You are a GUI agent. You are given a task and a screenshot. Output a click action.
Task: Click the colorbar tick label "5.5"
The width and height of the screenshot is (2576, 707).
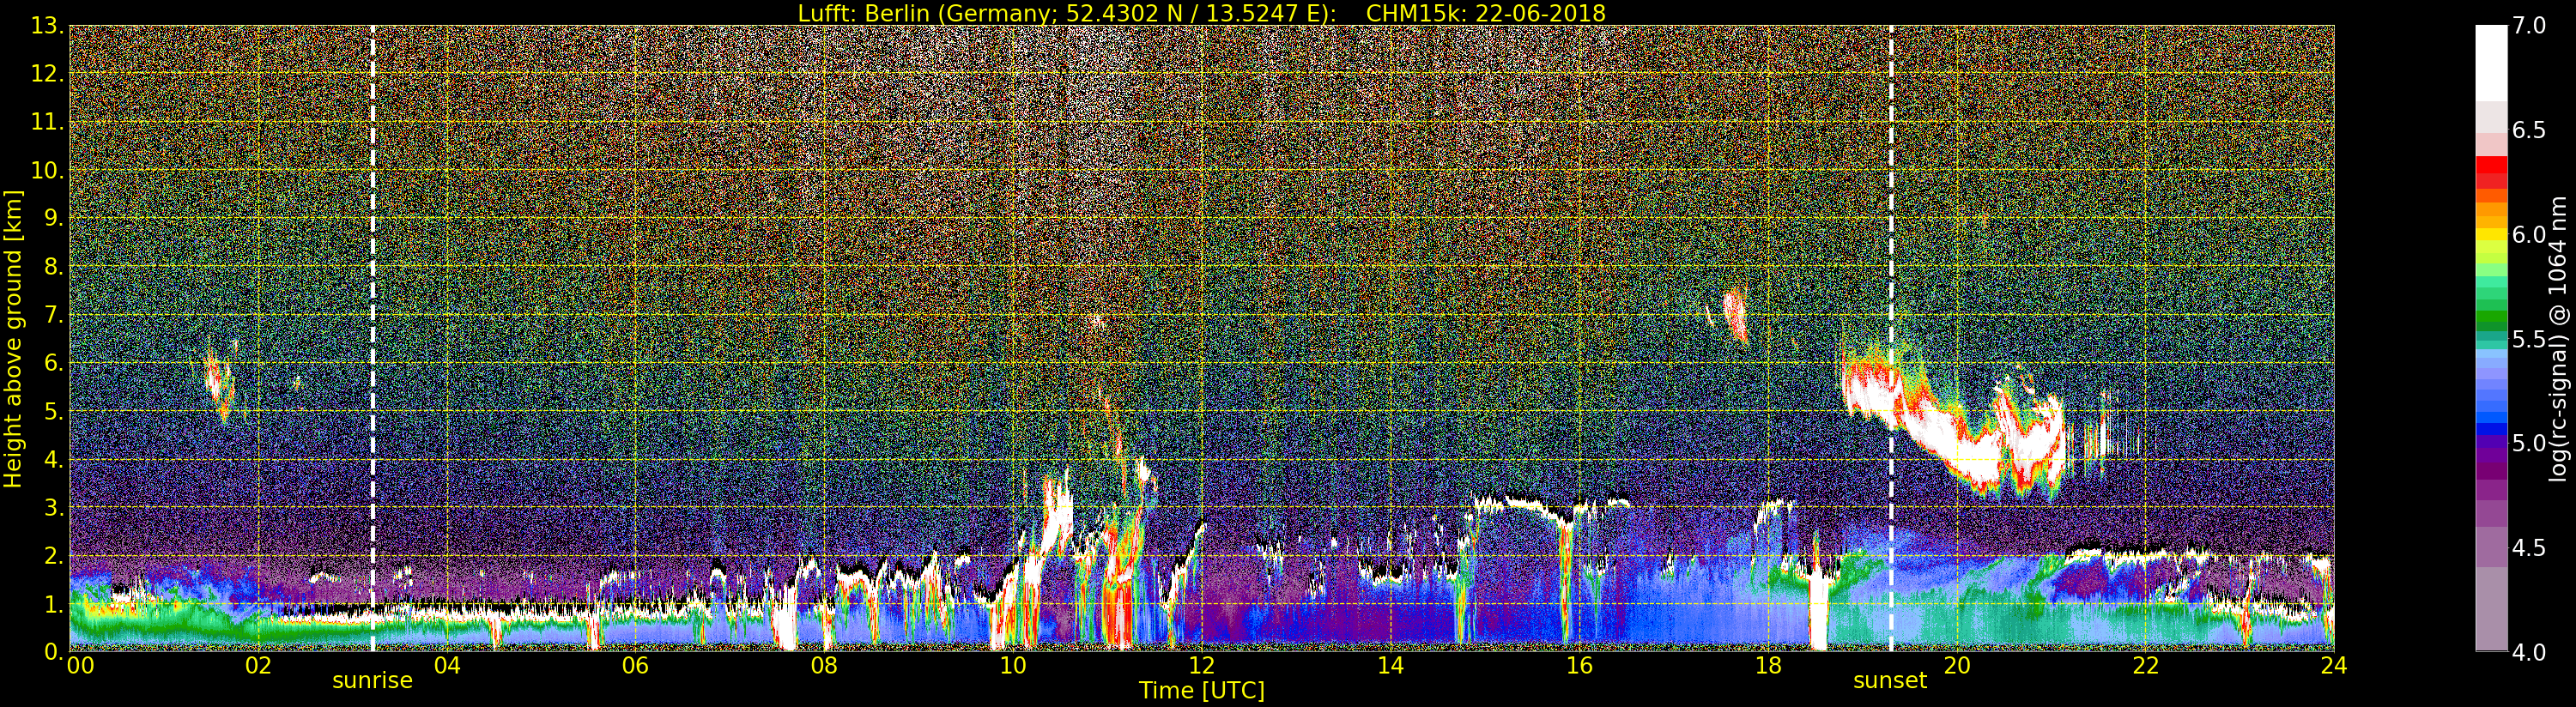tap(2529, 339)
